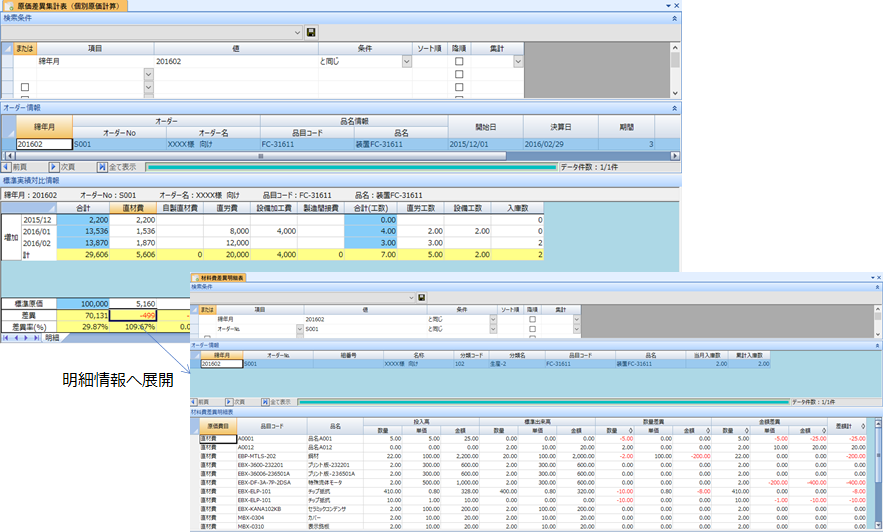The width and height of the screenshot is (883, 532).
Task: Click the 2015/12/01 開始日 cell
Action: (486, 144)
